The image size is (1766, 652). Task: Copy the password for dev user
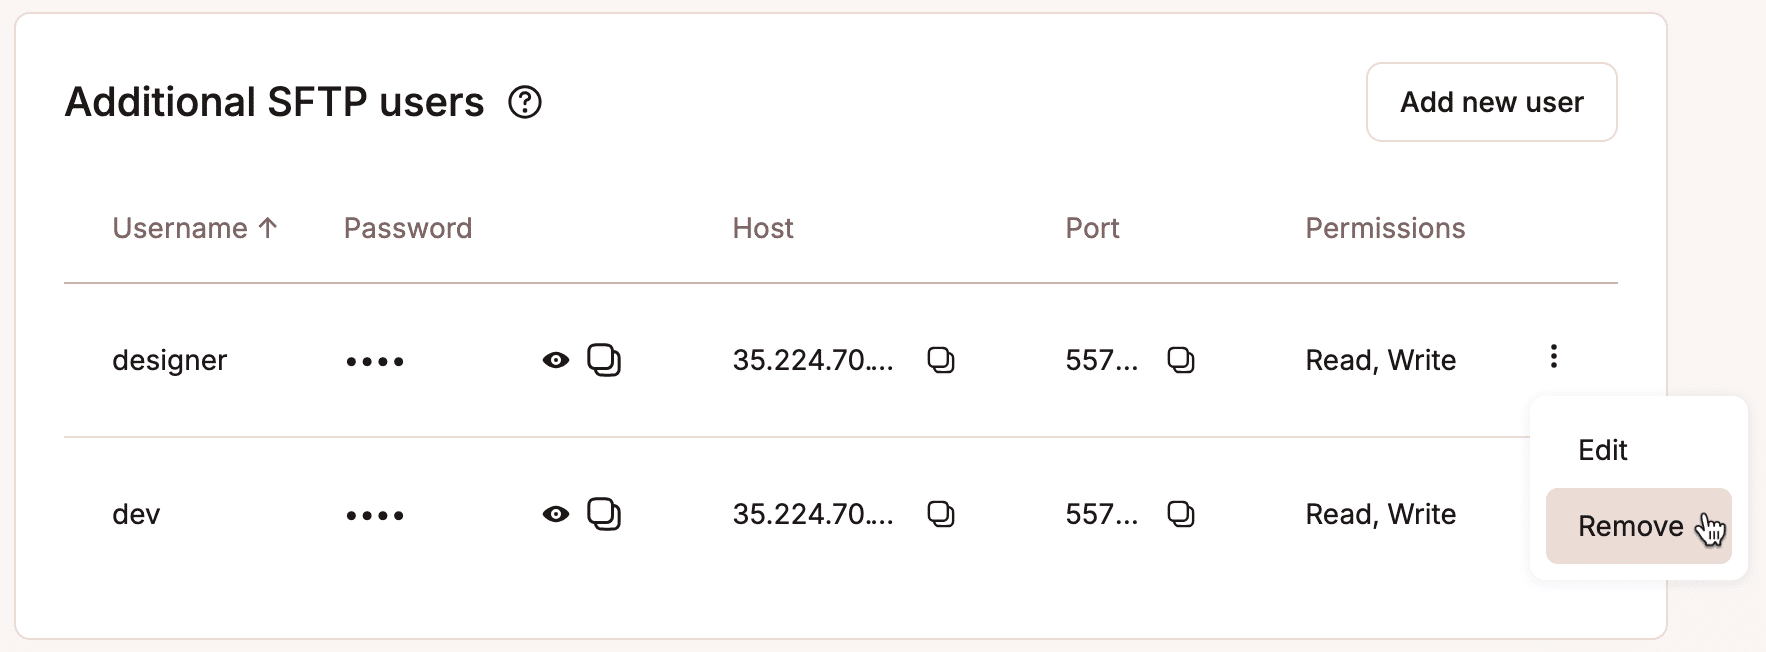click(605, 514)
